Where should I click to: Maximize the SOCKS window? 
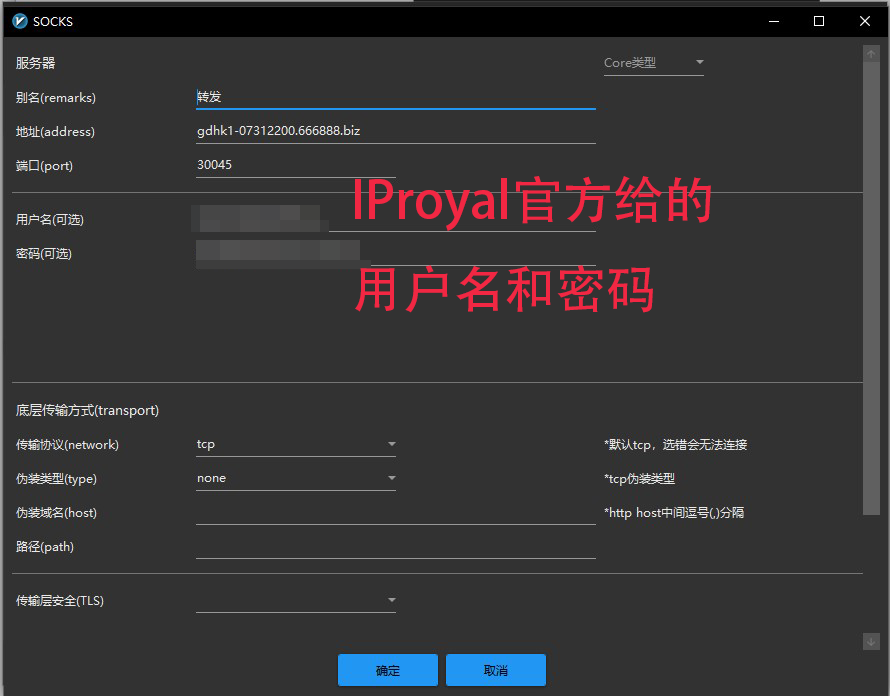point(819,22)
